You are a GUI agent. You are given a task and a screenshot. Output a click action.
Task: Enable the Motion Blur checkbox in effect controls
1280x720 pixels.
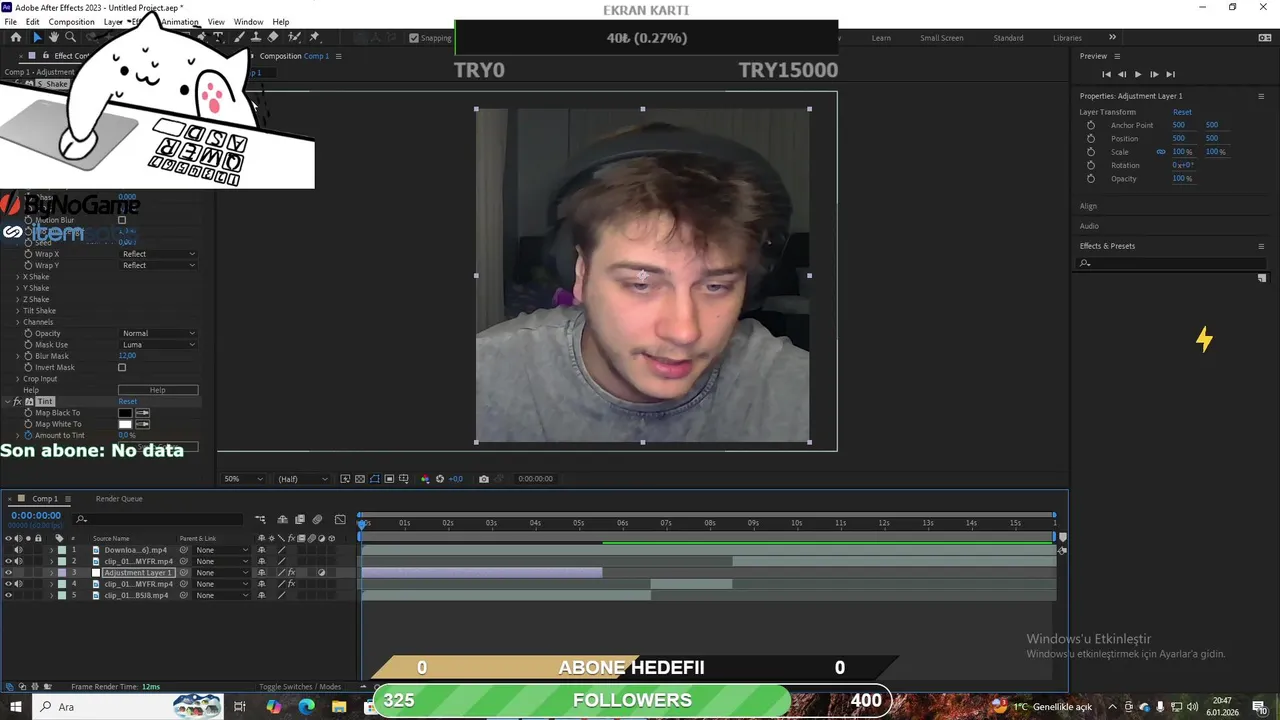(122, 220)
